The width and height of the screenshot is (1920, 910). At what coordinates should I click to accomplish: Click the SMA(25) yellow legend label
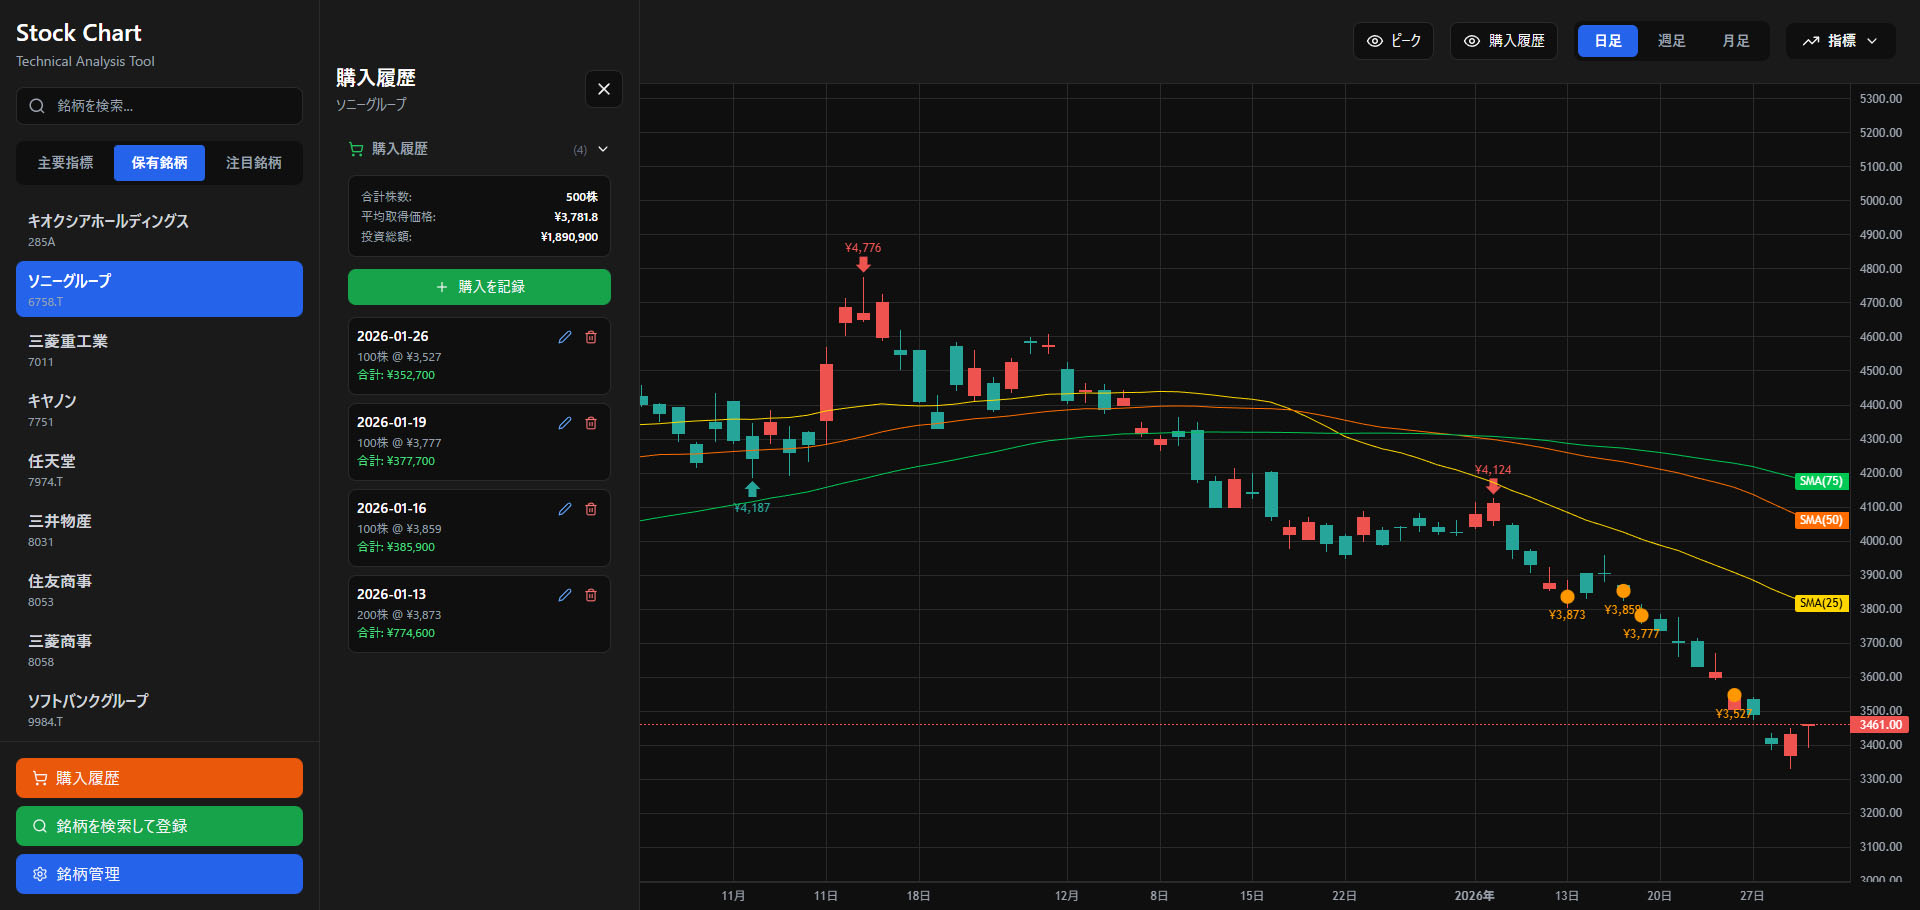[x=1820, y=603]
